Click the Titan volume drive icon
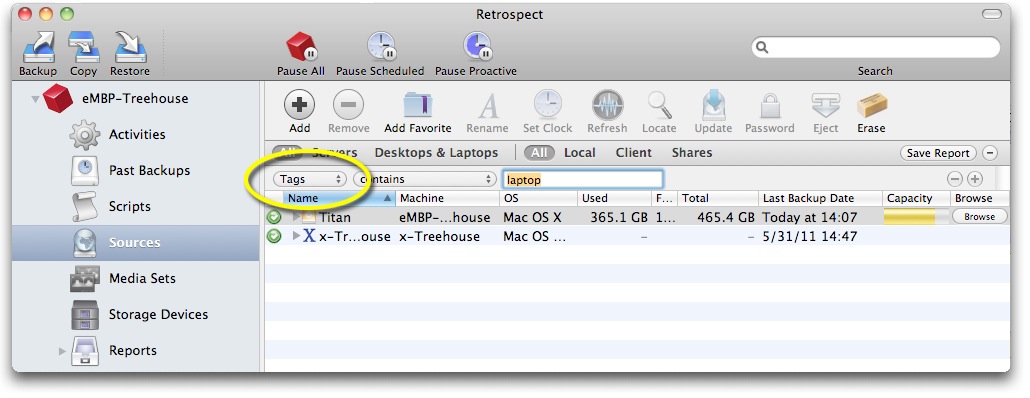1030x398 pixels. tap(309, 217)
